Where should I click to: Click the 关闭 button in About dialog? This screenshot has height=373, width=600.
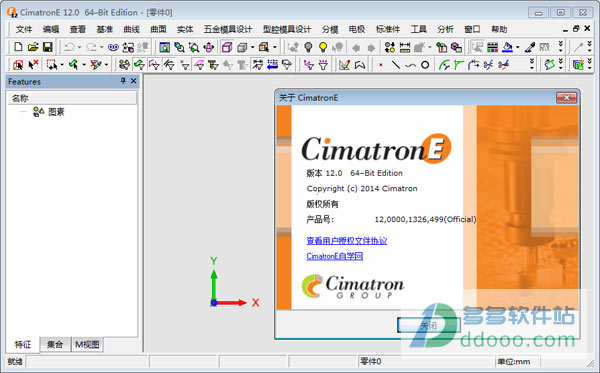coord(428,326)
